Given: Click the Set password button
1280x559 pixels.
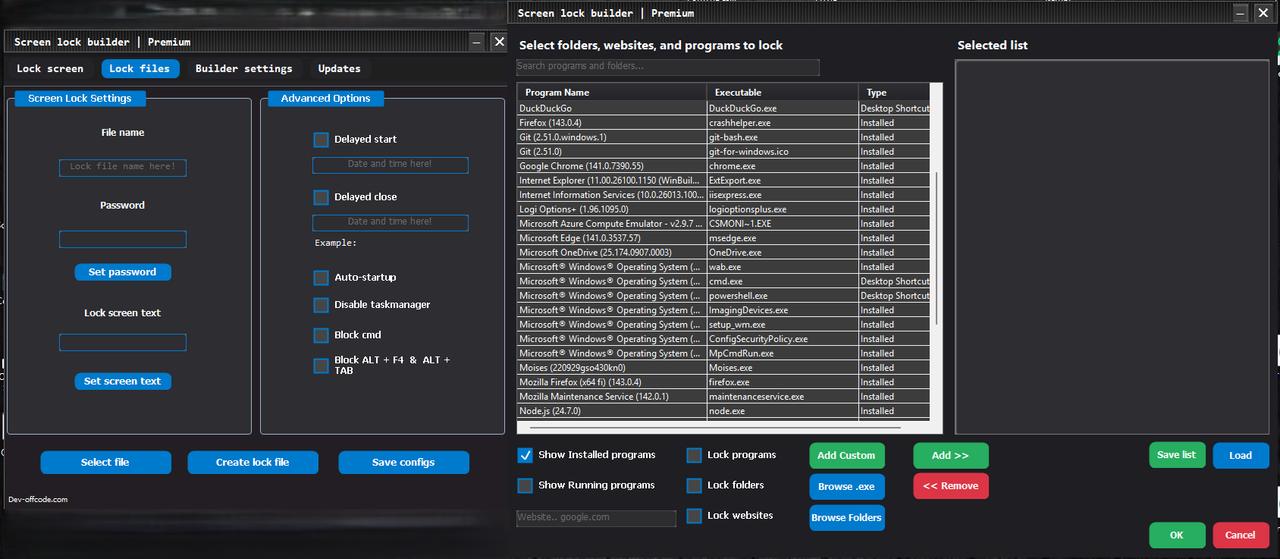Looking at the screenshot, I should [123, 272].
